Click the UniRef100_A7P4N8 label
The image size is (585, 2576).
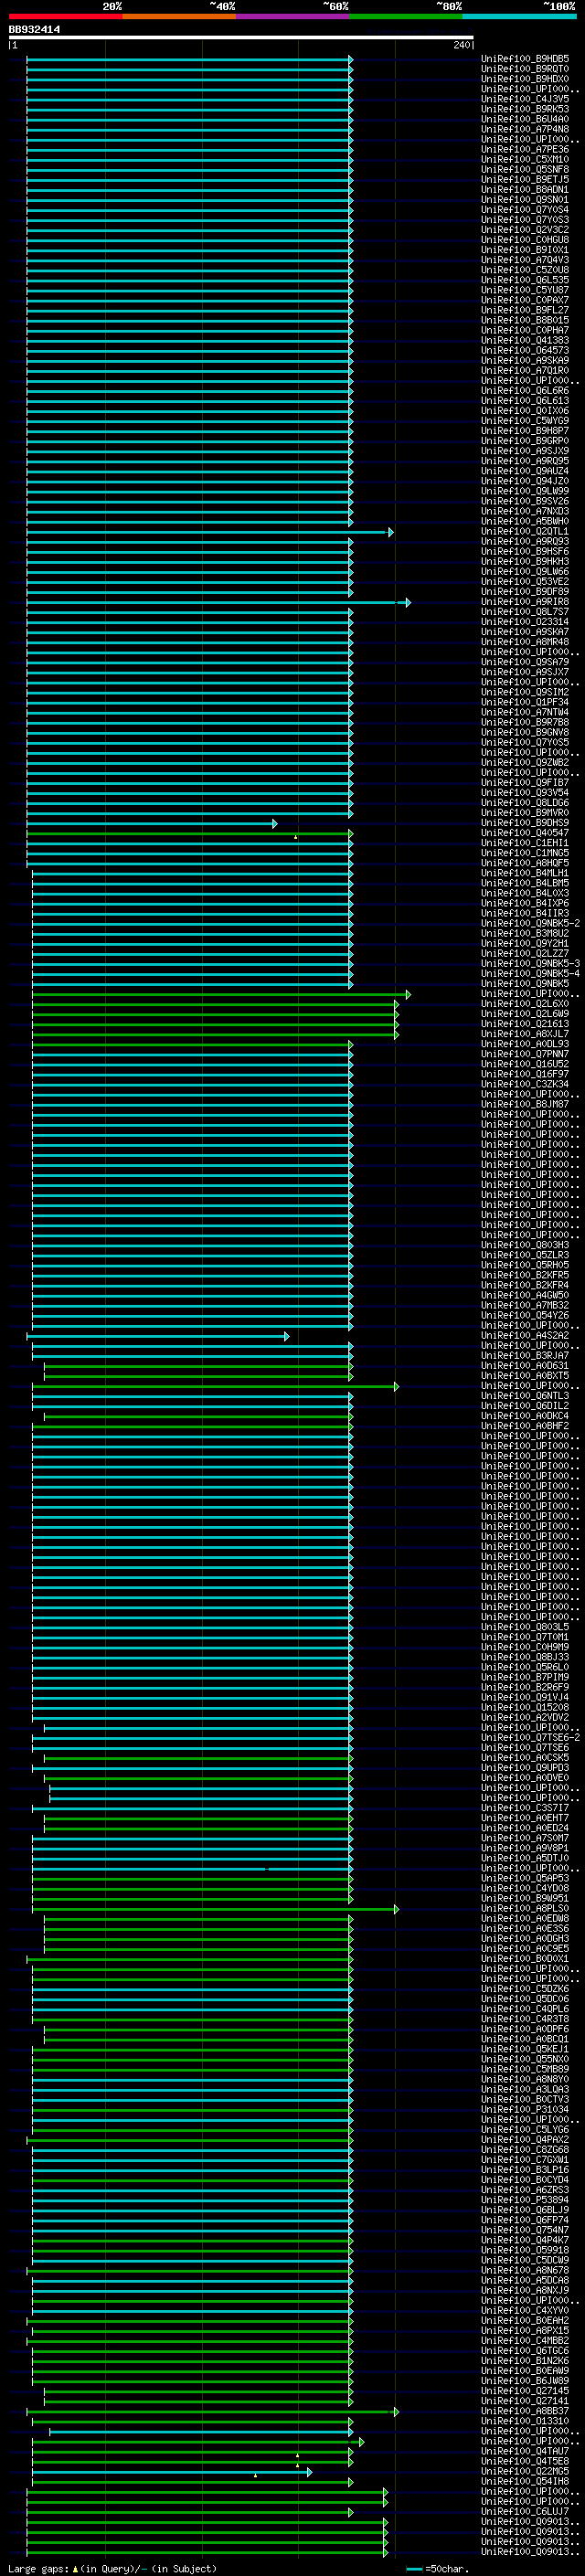click(x=525, y=129)
